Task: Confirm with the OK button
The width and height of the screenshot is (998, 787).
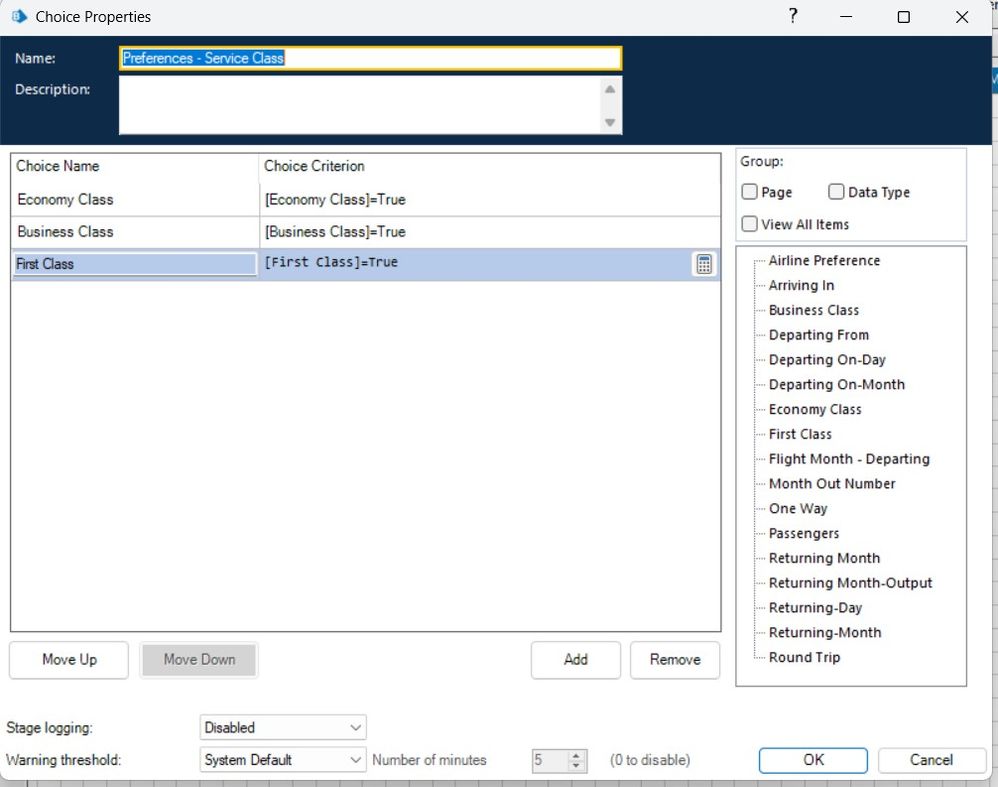Action: point(813,760)
